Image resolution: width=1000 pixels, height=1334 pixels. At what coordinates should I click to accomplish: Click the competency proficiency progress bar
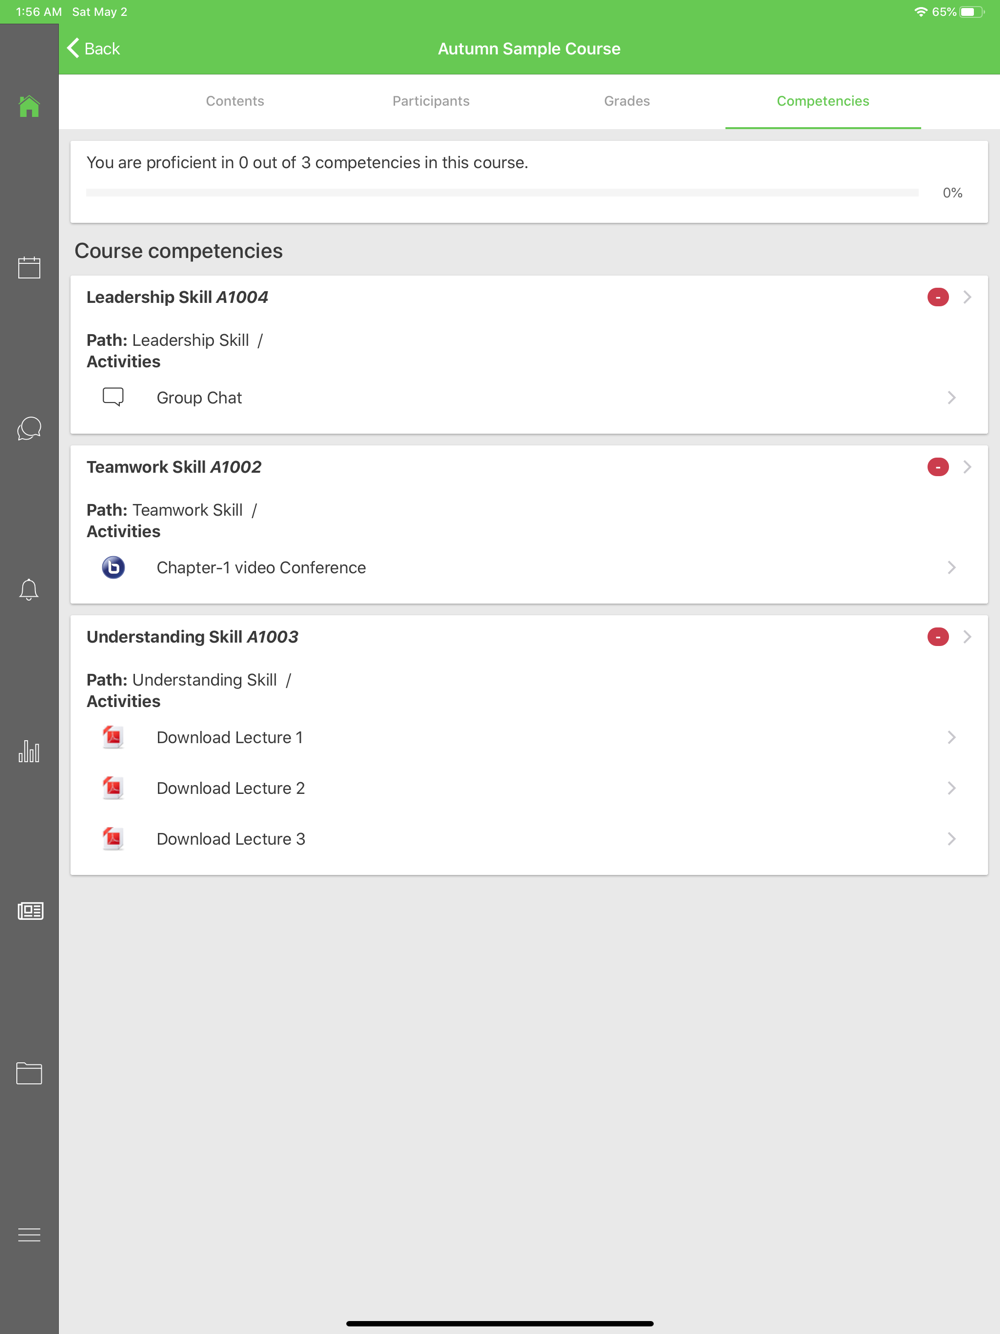click(502, 193)
